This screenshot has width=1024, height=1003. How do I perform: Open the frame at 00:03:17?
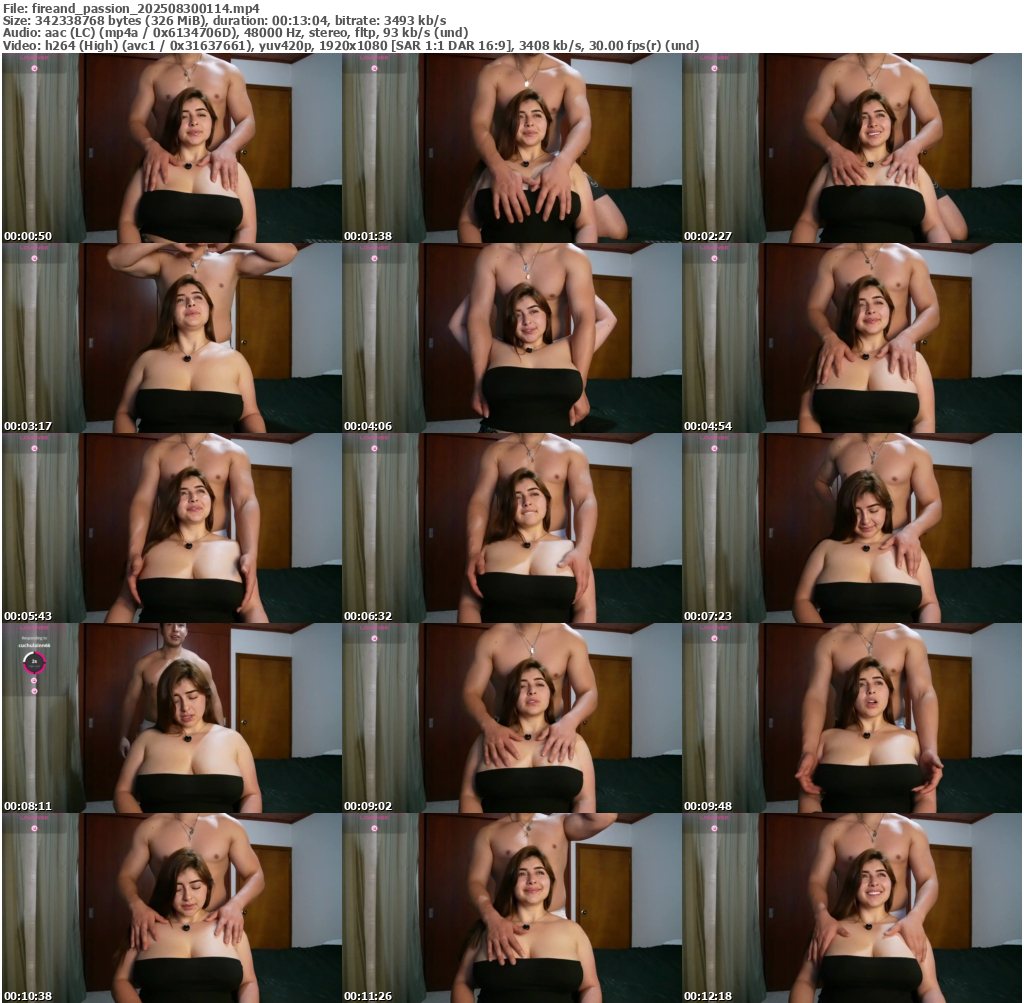pos(171,338)
